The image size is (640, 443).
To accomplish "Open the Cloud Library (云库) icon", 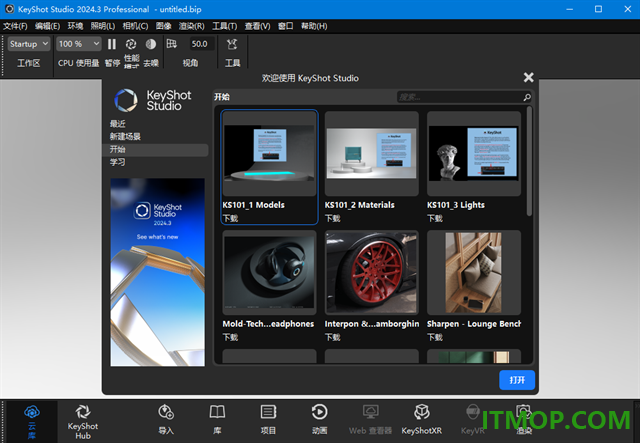I will pyautogui.click(x=32, y=412).
